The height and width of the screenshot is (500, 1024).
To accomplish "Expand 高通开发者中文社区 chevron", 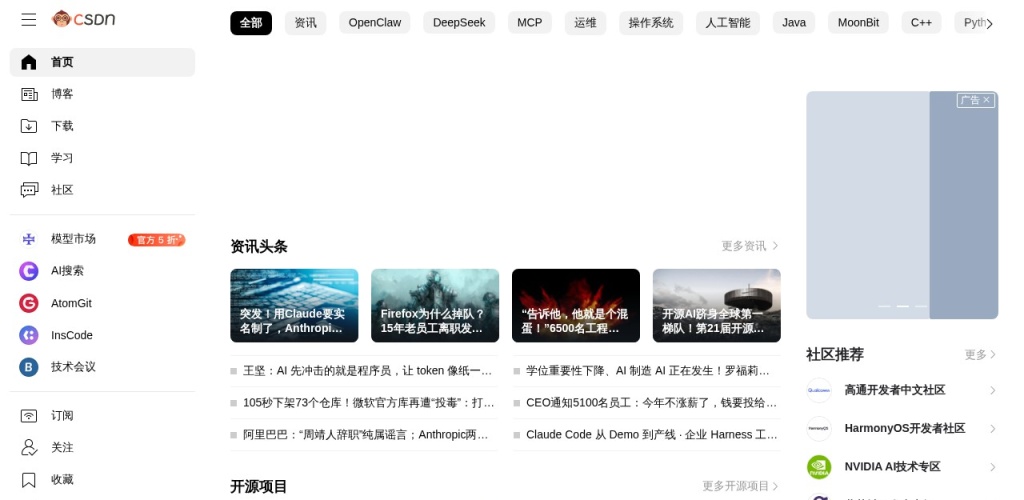I will pyautogui.click(x=992, y=390).
